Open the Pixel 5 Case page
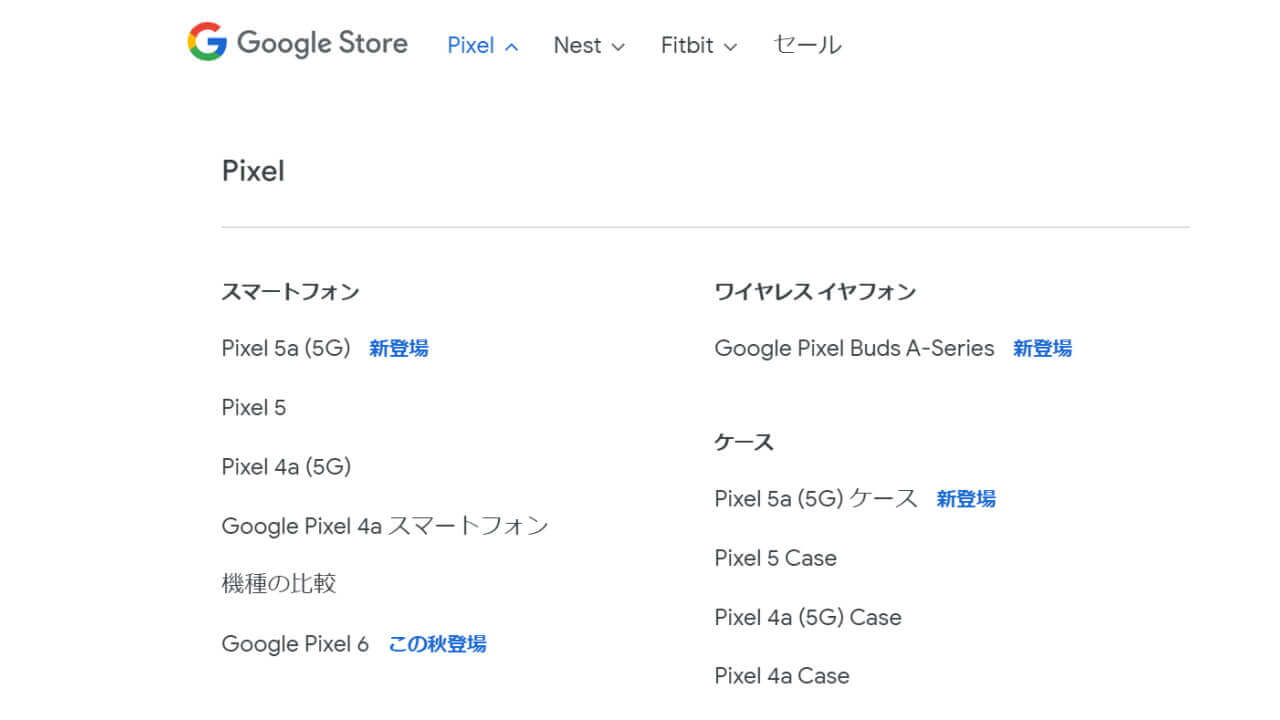The width and height of the screenshot is (1280, 720). pyautogui.click(x=775, y=558)
